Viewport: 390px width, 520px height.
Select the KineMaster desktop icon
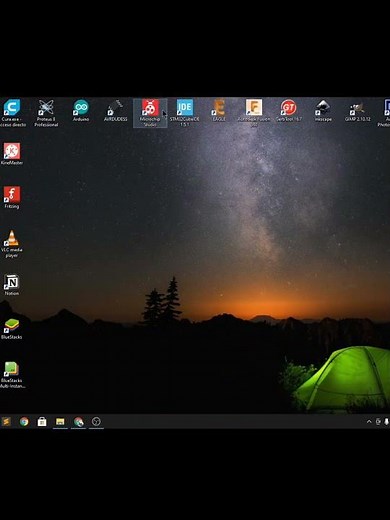[12, 154]
